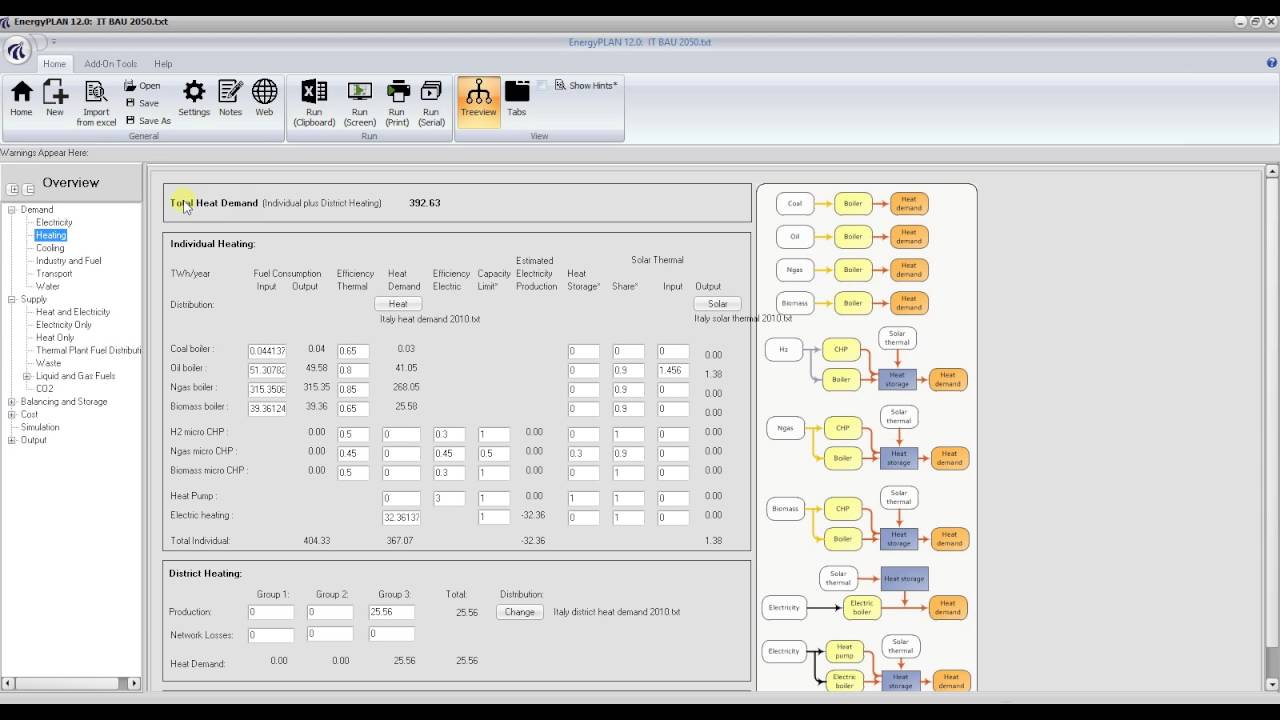Open the Help ribbon tab

(163, 64)
